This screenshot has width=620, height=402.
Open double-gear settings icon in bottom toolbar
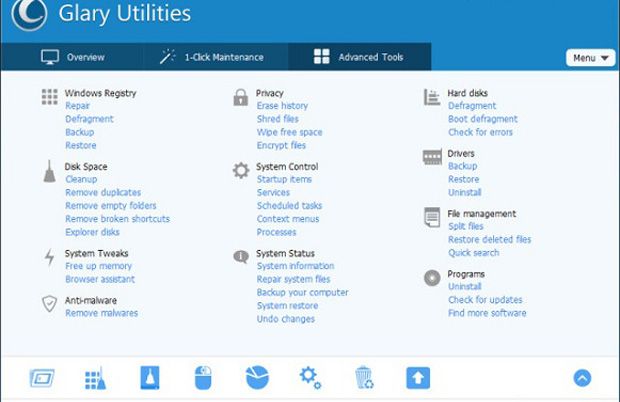[x=310, y=378]
